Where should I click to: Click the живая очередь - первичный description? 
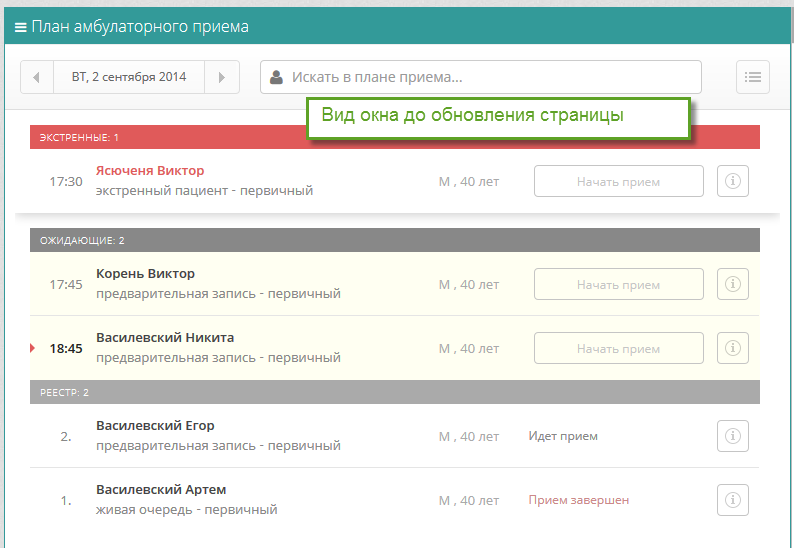[x=187, y=510]
